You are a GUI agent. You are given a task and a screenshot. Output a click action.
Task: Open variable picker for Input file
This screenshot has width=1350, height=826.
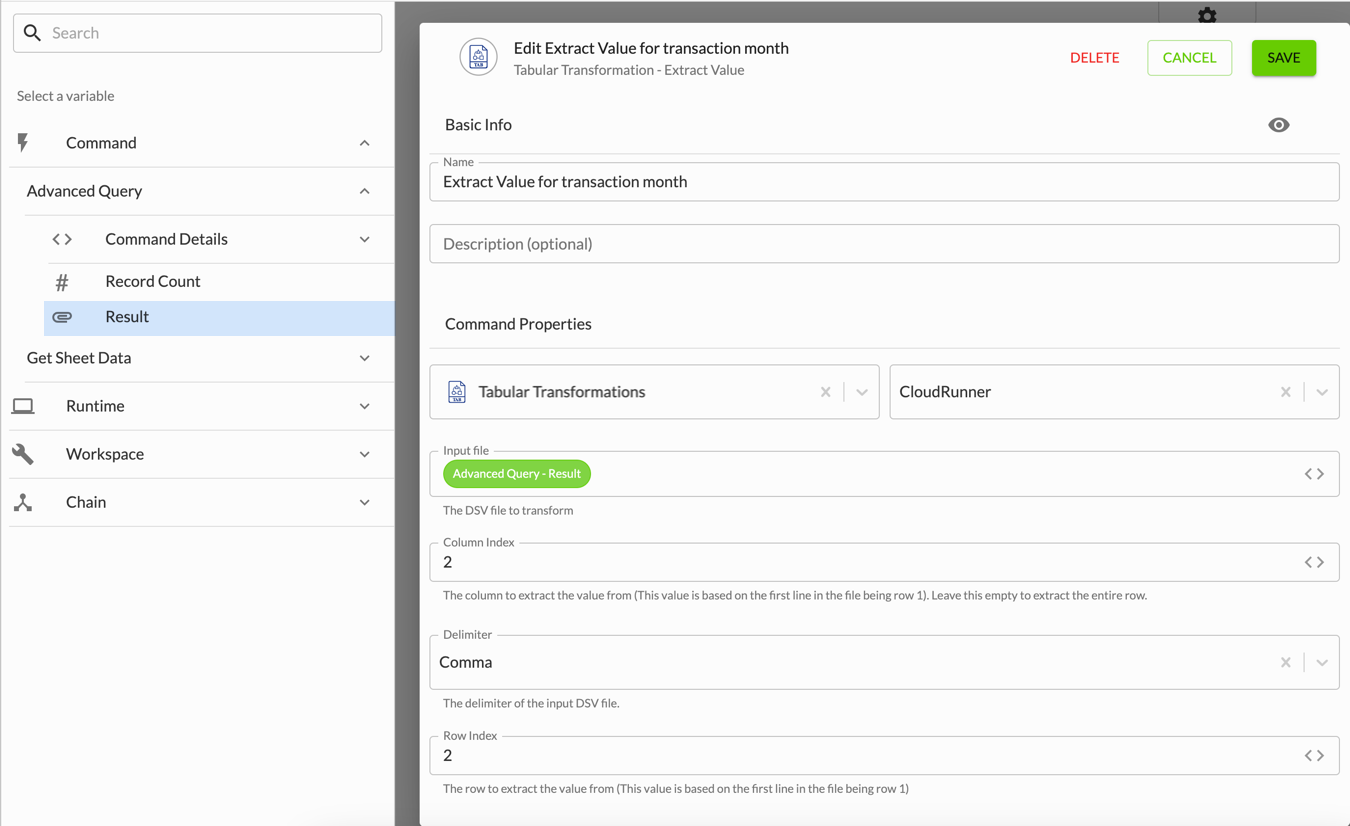coord(1314,474)
